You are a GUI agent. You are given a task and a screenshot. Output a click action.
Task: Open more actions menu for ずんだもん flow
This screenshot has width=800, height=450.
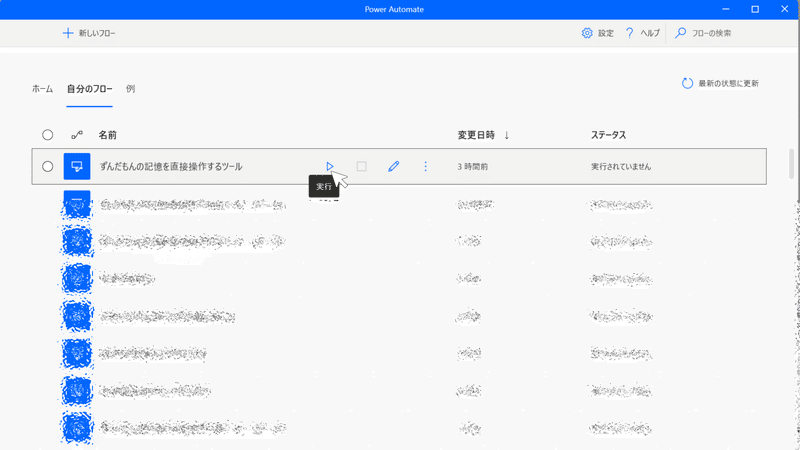(x=426, y=166)
